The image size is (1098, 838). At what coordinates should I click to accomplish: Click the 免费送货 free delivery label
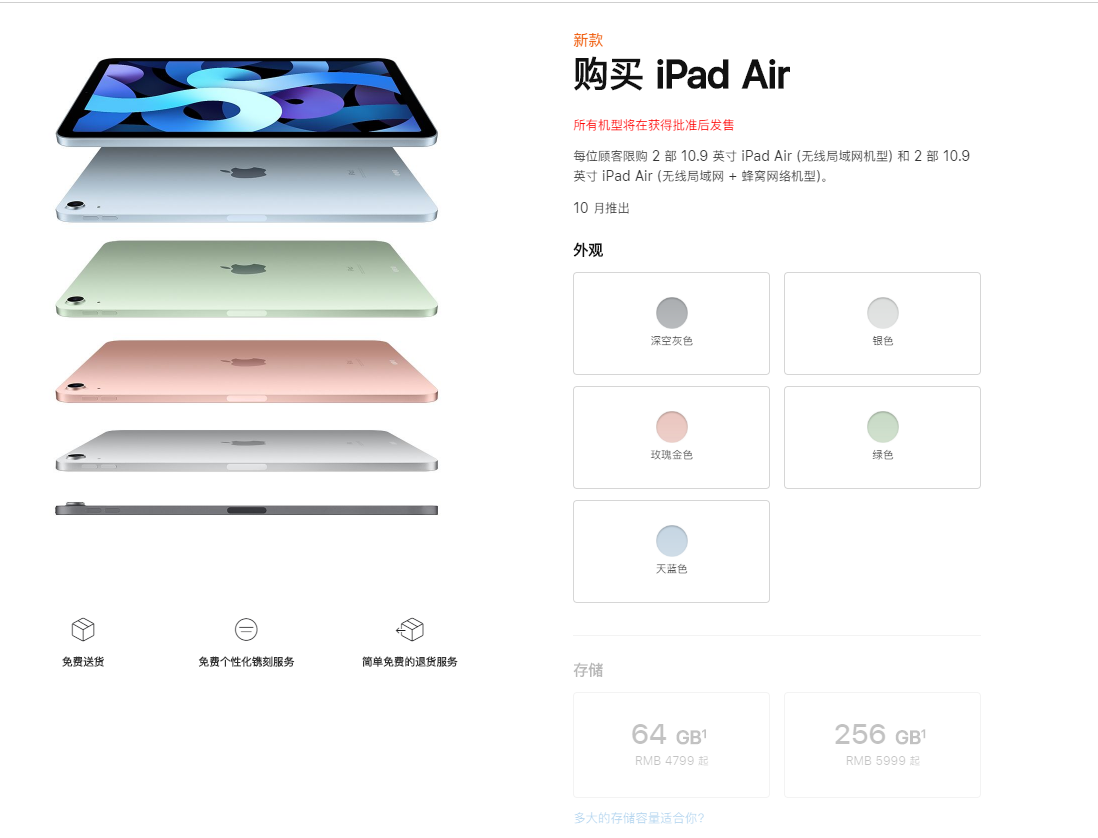click(83, 662)
